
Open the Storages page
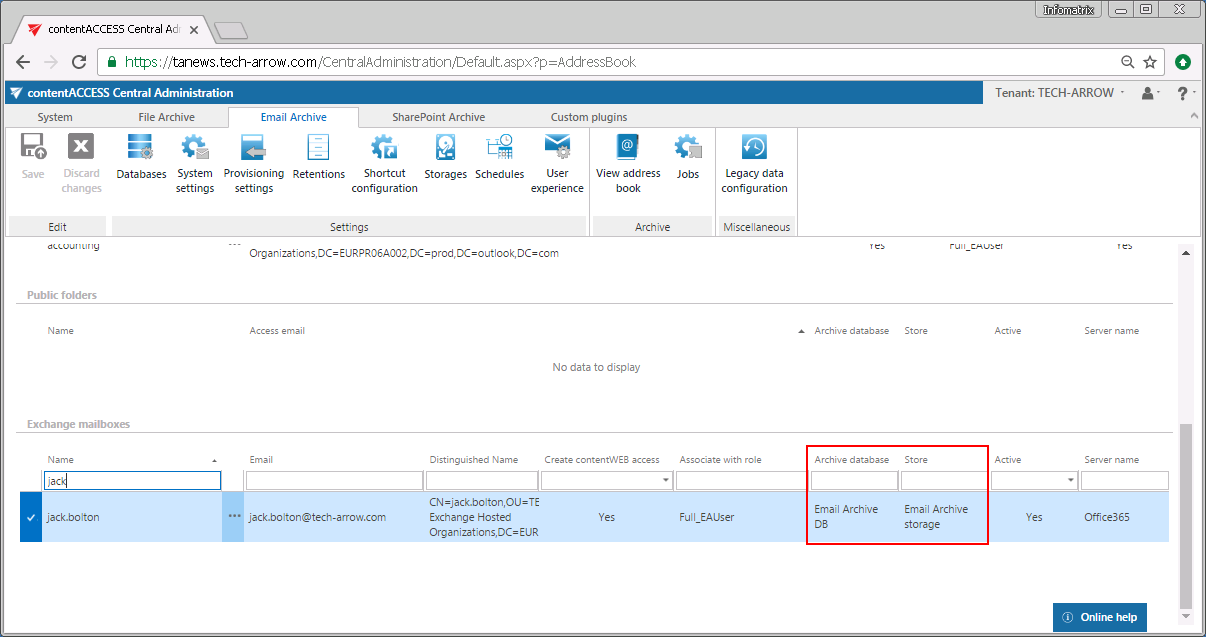coord(445,158)
